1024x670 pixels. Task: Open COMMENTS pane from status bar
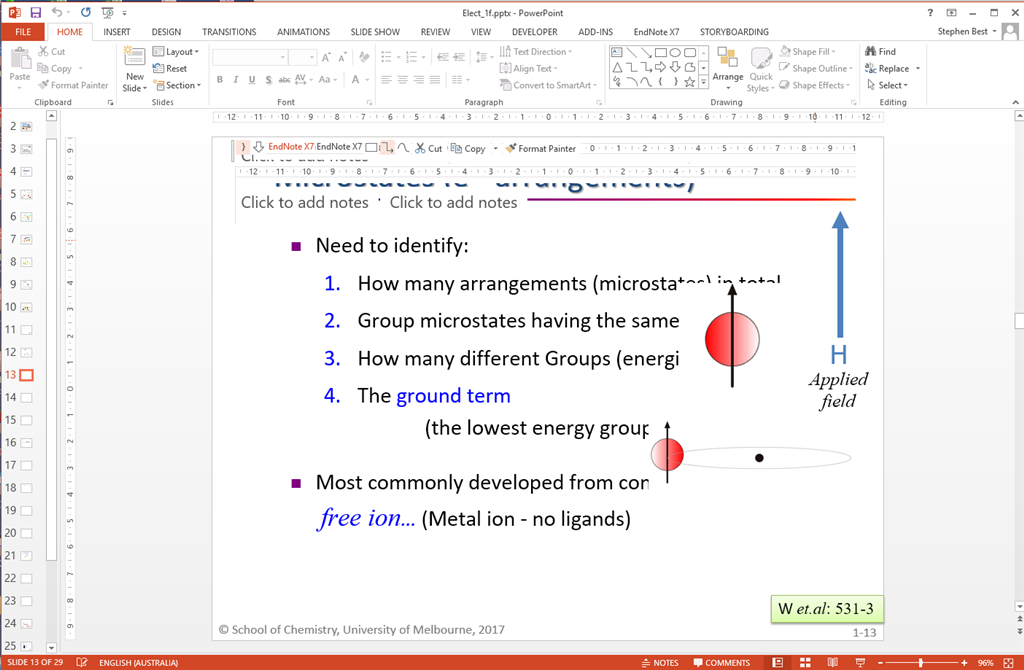(721, 662)
